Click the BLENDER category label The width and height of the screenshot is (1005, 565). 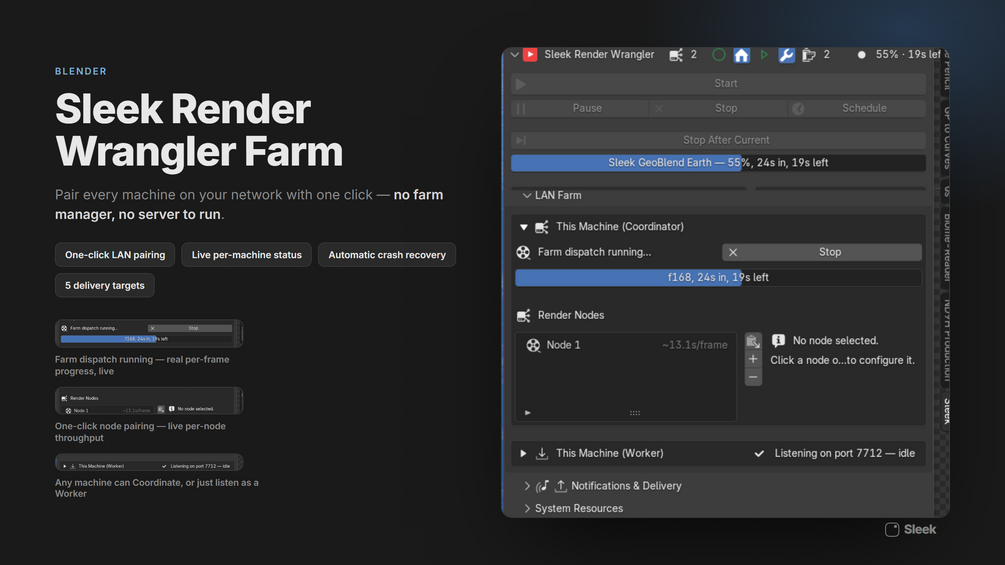(81, 71)
